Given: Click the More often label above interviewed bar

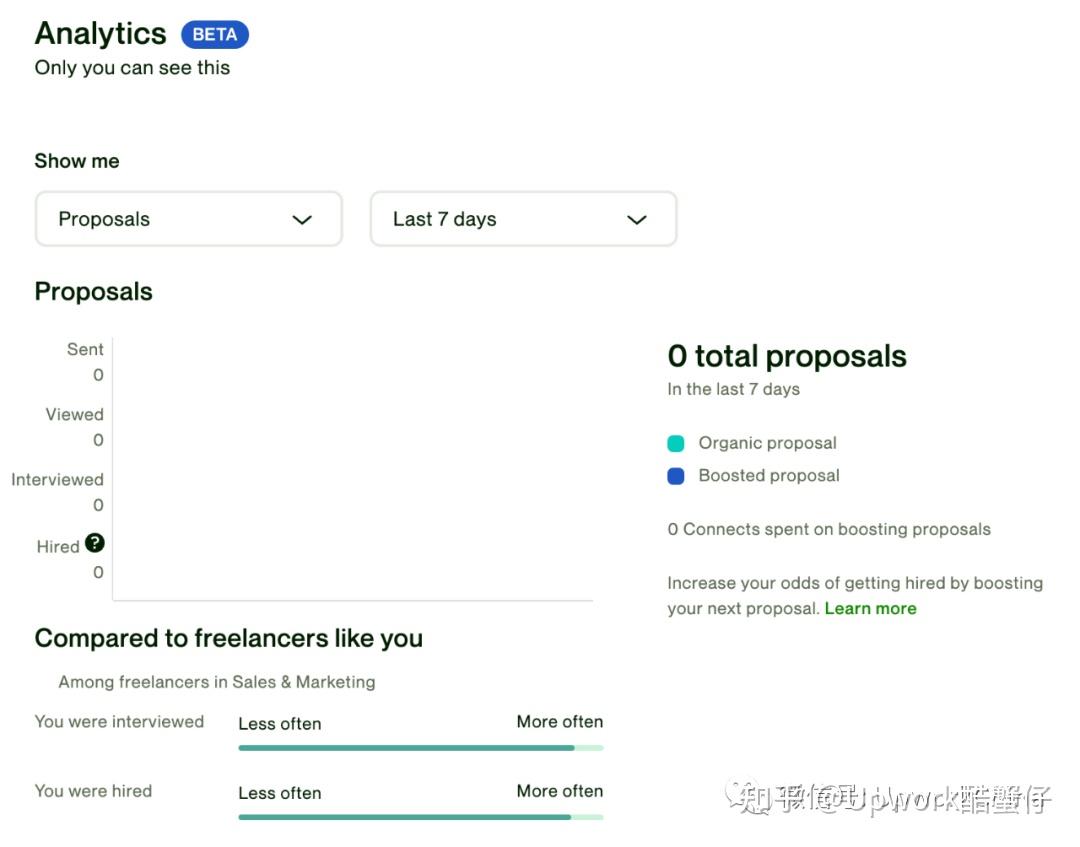Looking at the screenshot, I should [x=559, y=721].
